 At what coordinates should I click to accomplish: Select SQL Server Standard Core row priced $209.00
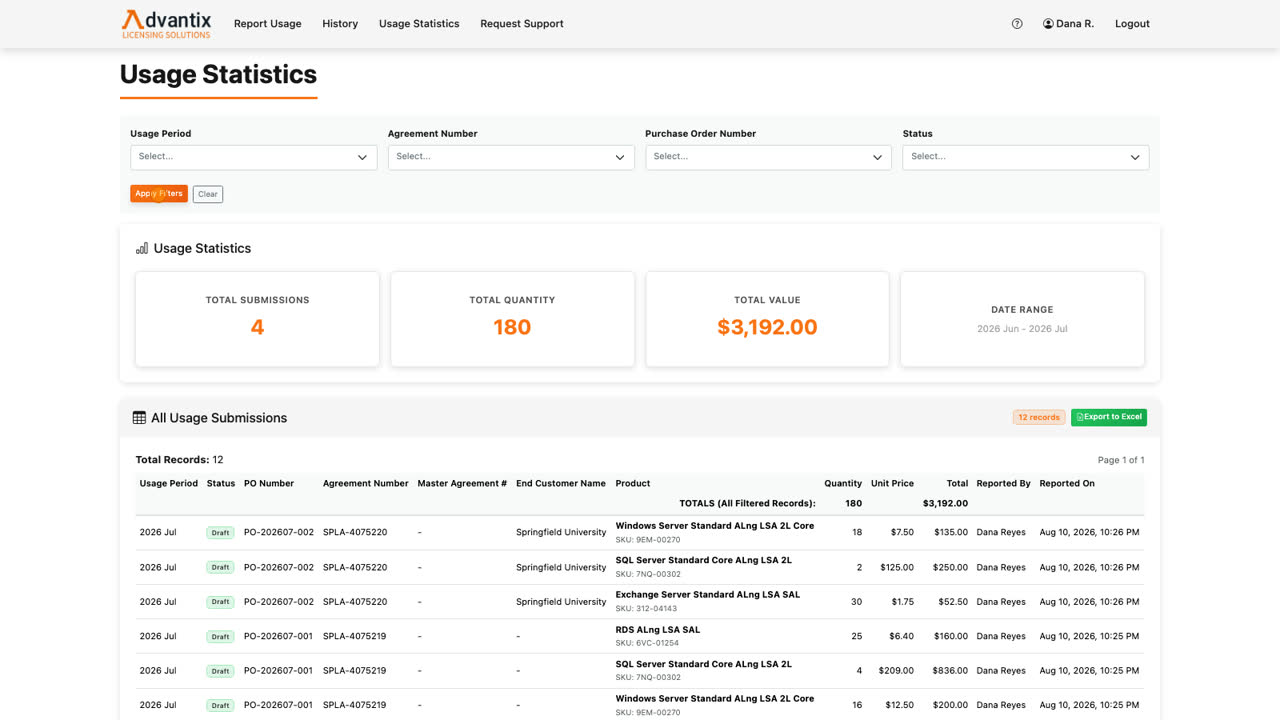click(x=640, y=671)
